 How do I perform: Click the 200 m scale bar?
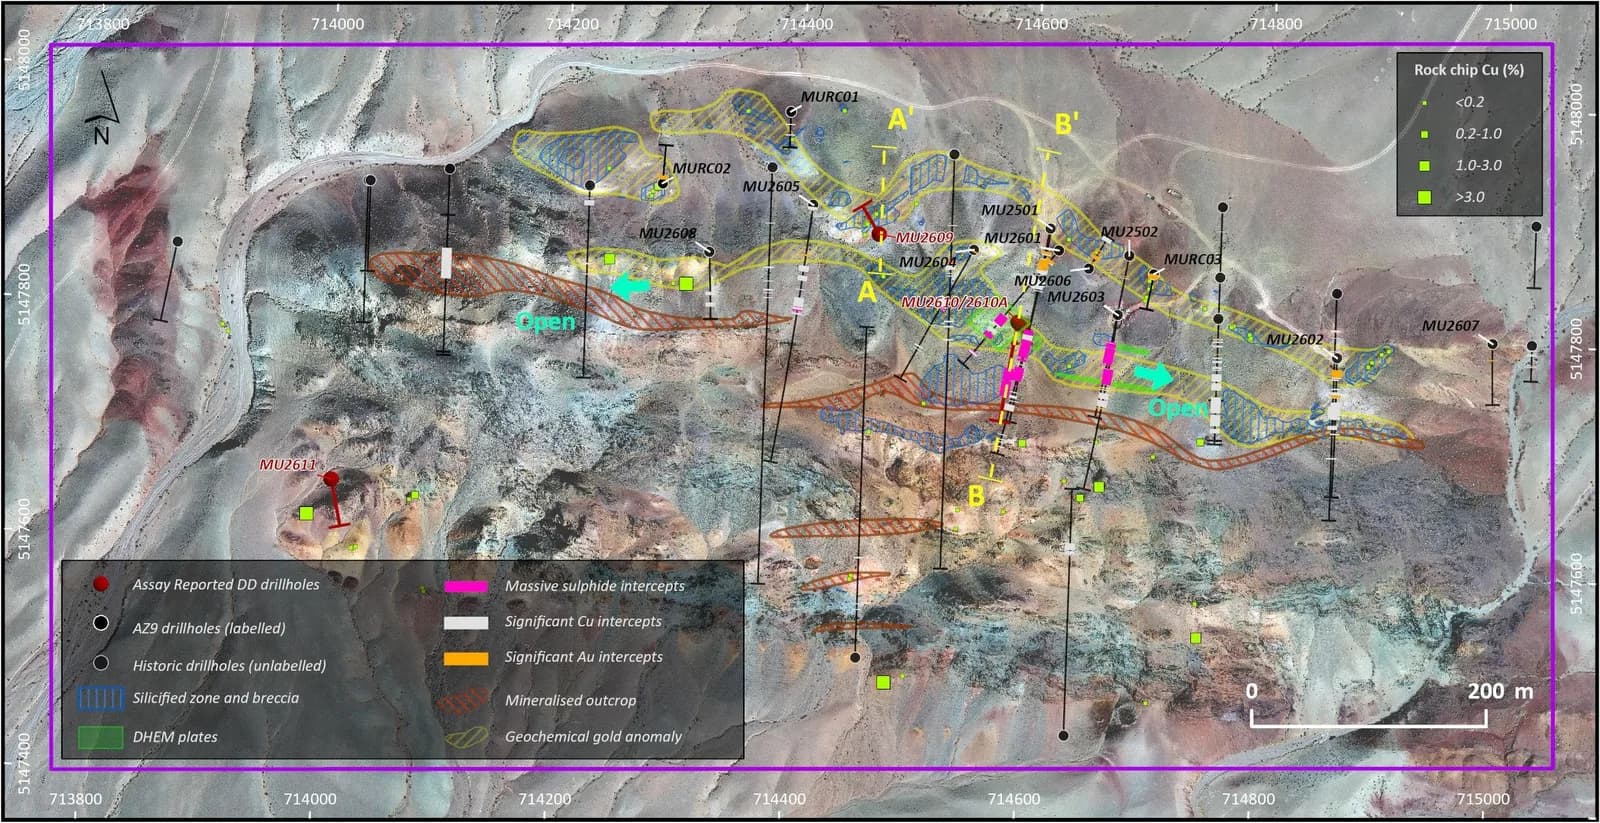[x=1368, y=717]
